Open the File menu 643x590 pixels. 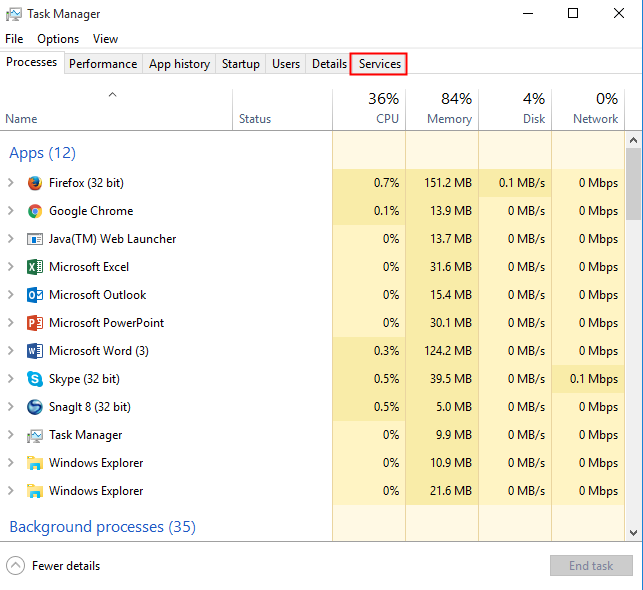[14, 39]
